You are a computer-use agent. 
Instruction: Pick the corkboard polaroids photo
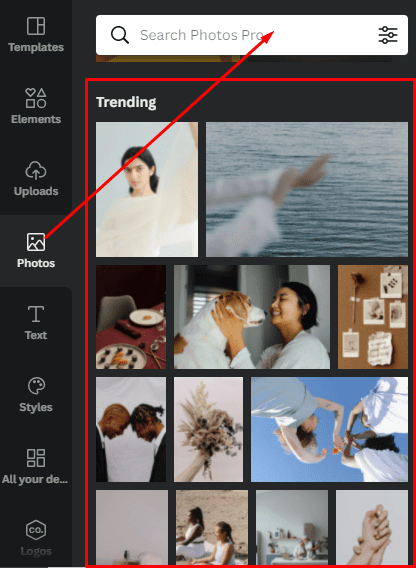pos(373,317)
